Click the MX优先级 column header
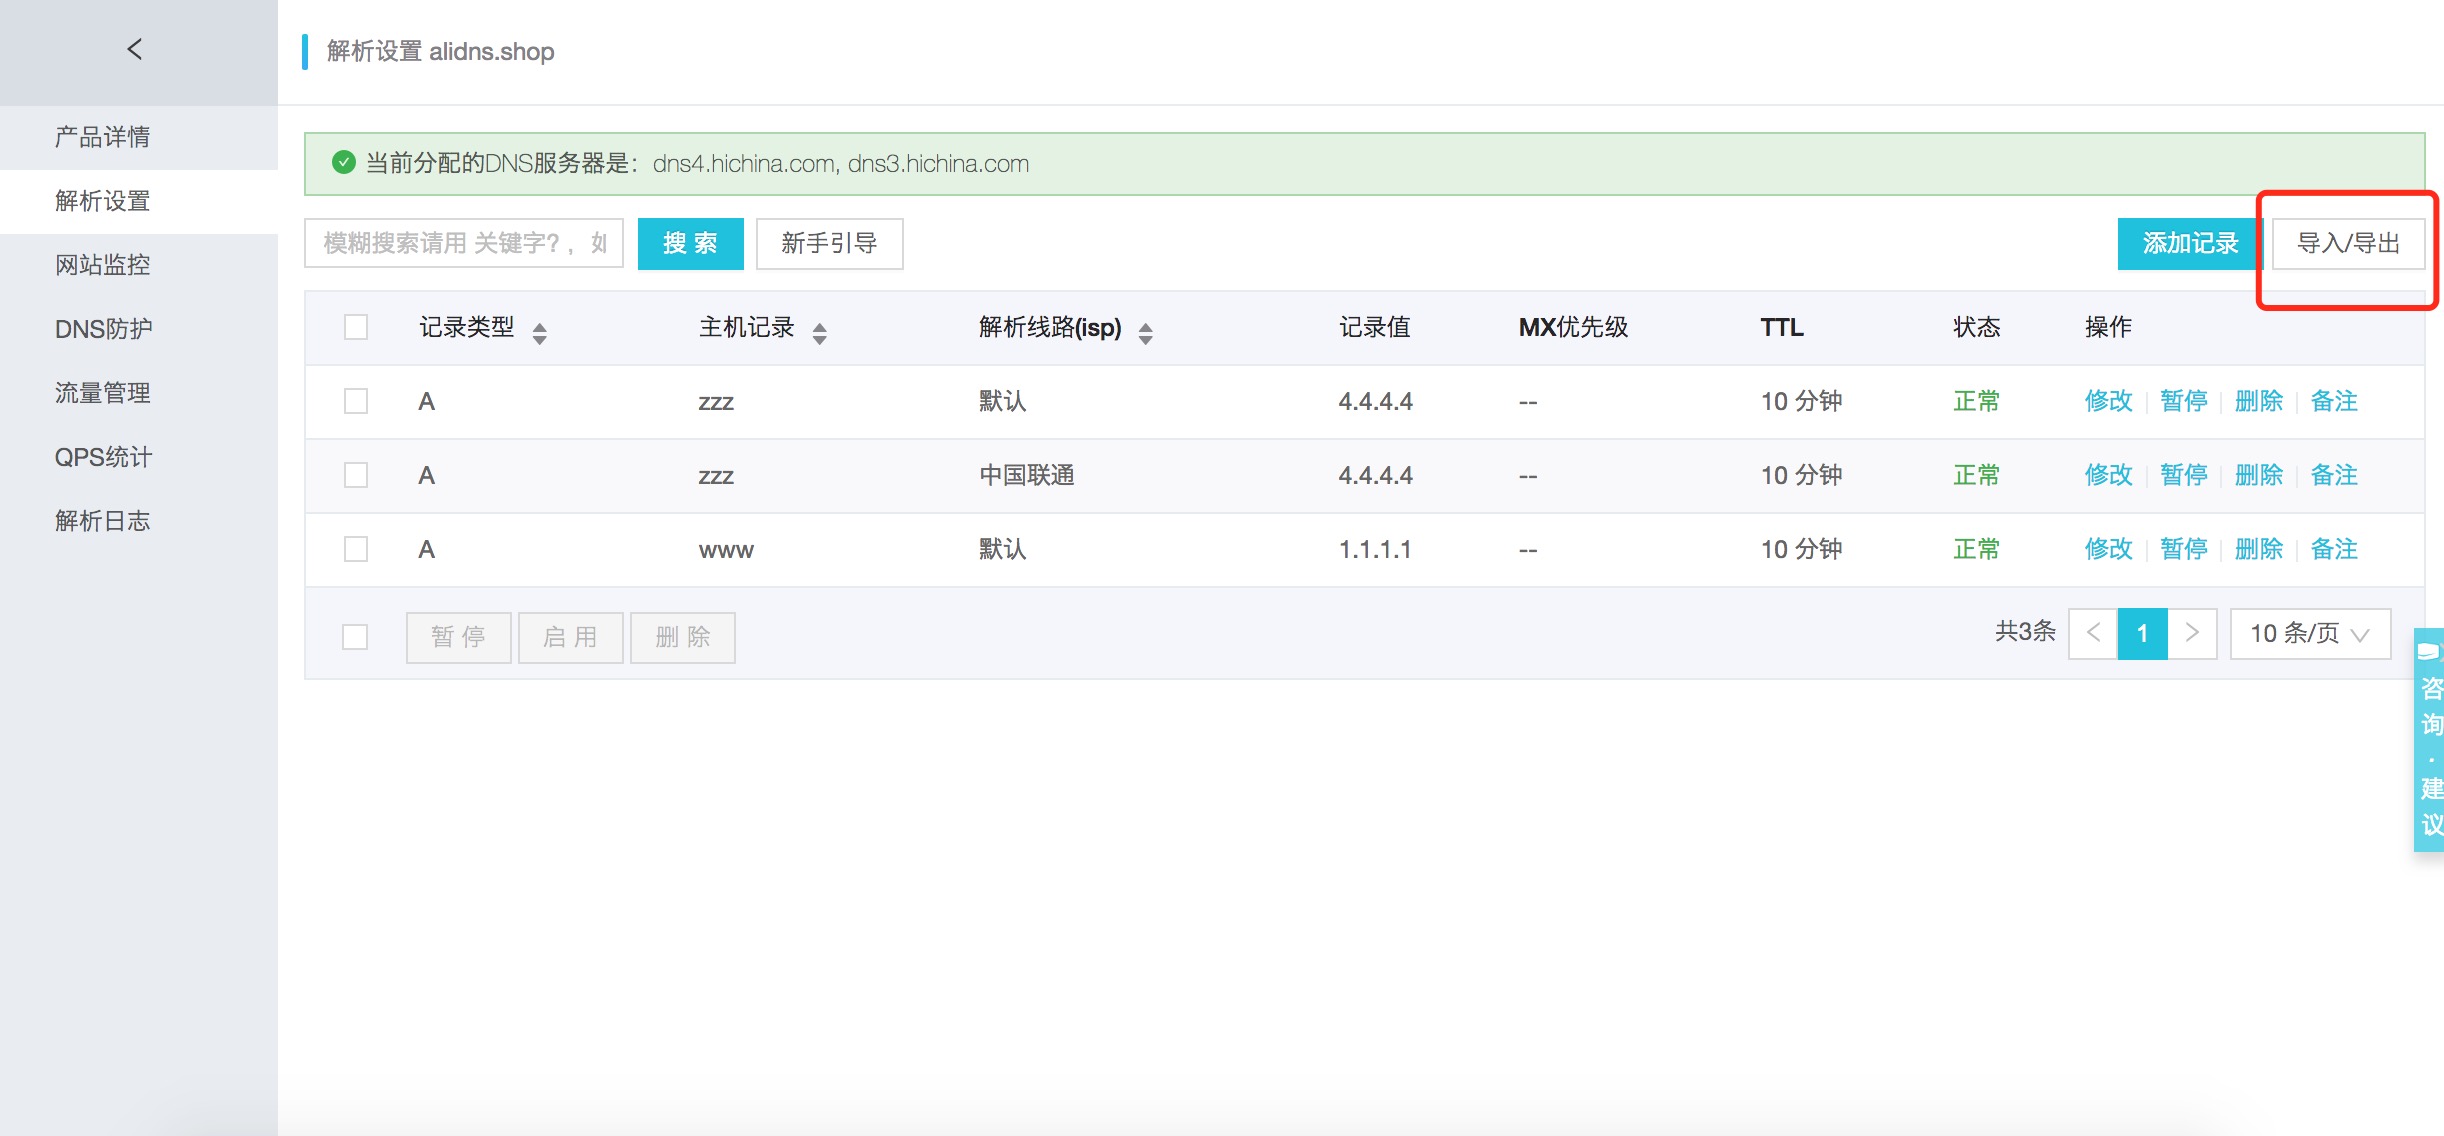 (1573, 327)
